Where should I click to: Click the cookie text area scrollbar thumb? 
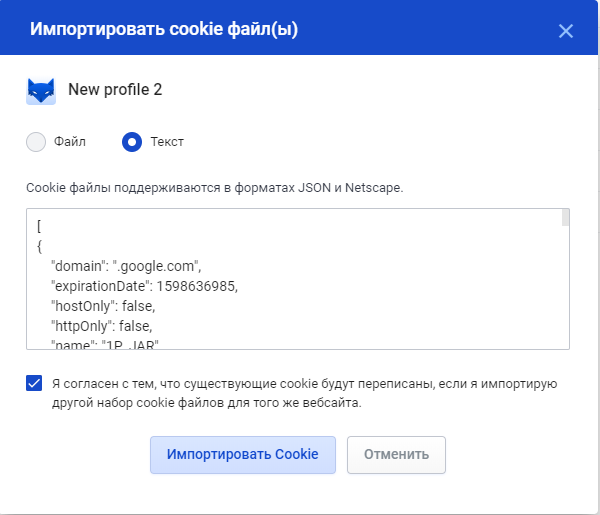(565, 218)
